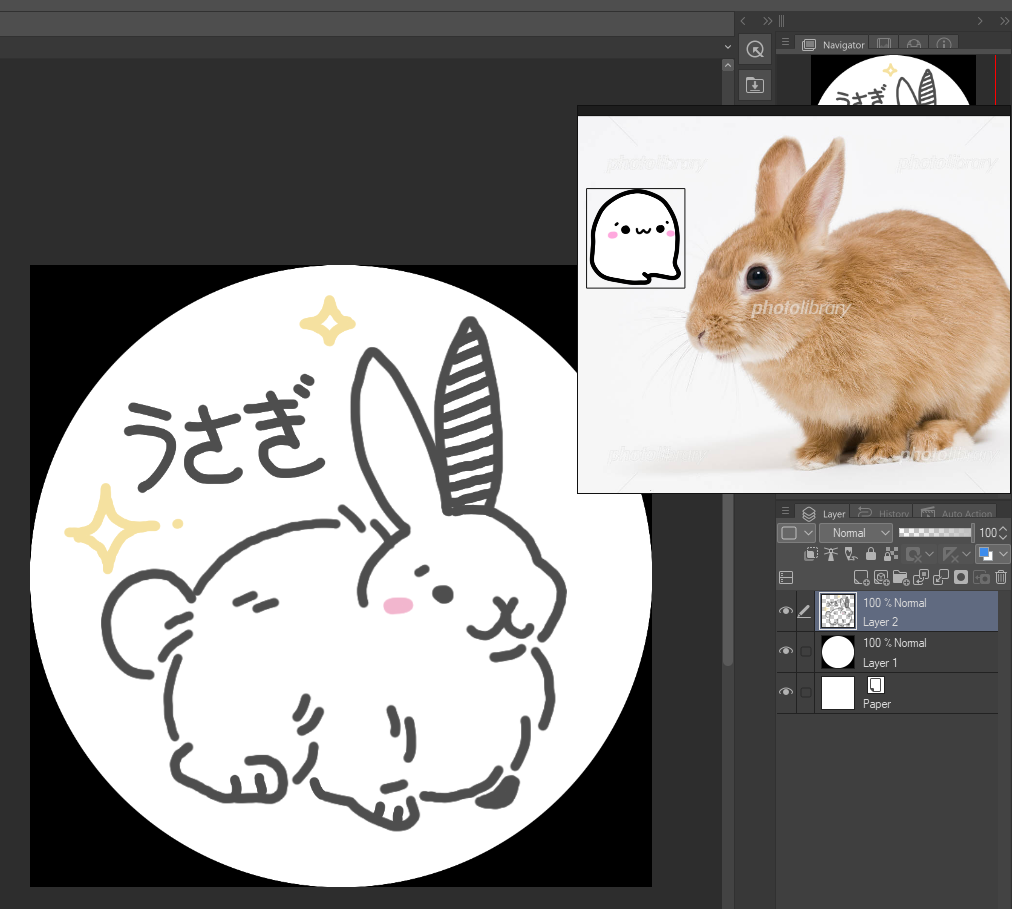Image resolution: width=1012 pixels, height=909 pixels.
Task: Add a new layer folder
Action: 901,577
